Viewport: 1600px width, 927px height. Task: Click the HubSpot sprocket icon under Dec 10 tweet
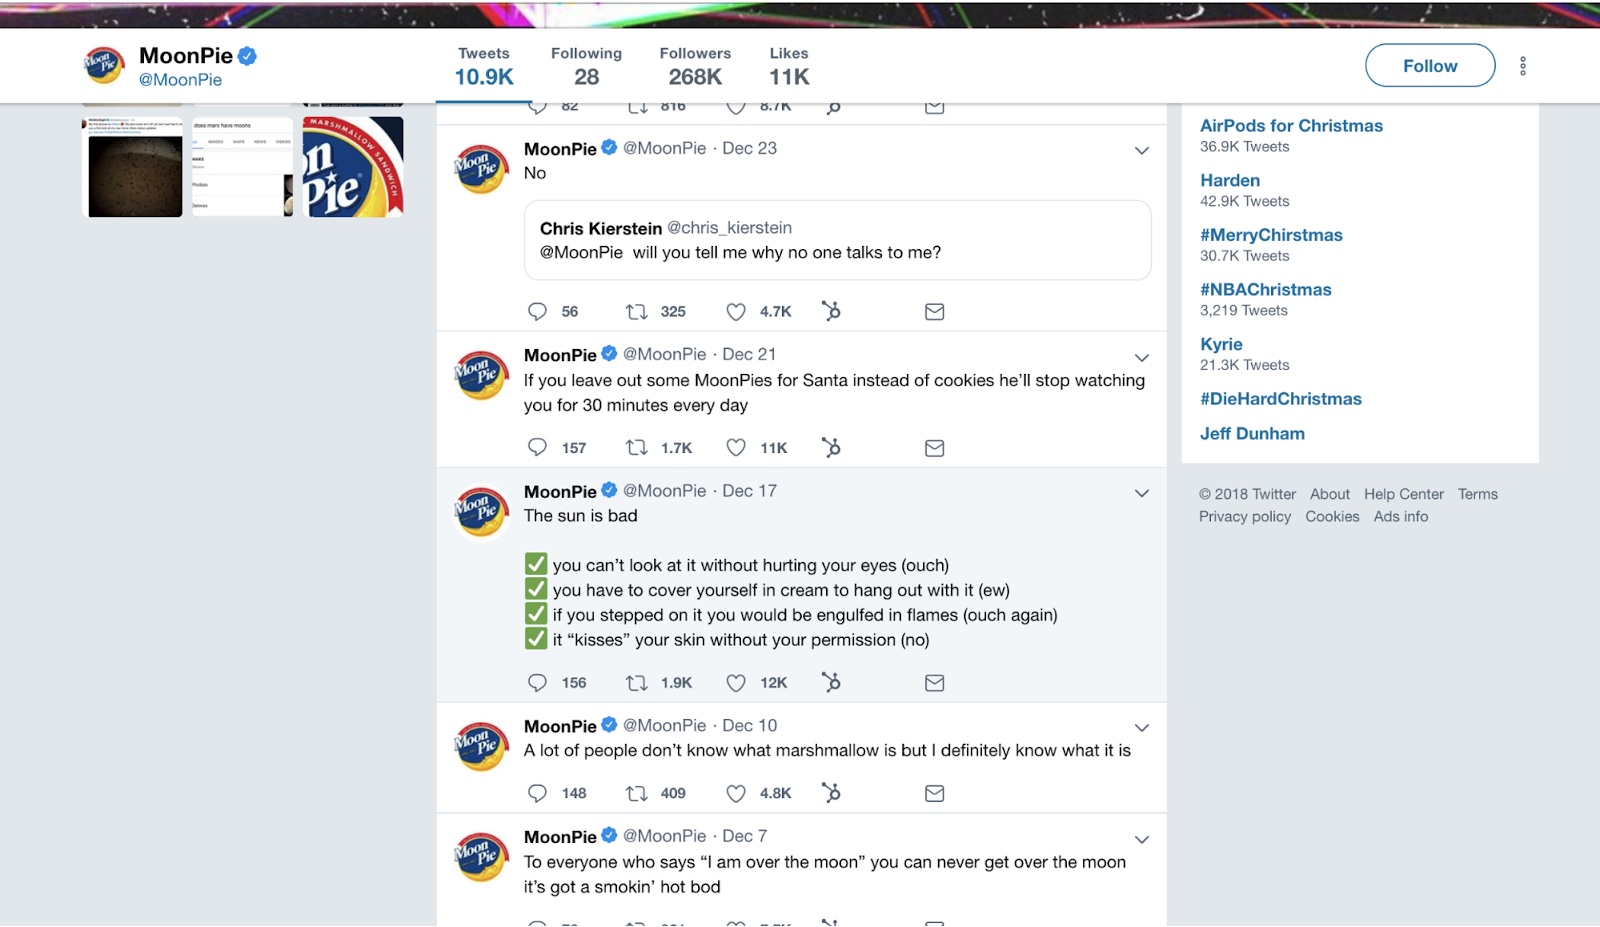(x=831, y=793)
